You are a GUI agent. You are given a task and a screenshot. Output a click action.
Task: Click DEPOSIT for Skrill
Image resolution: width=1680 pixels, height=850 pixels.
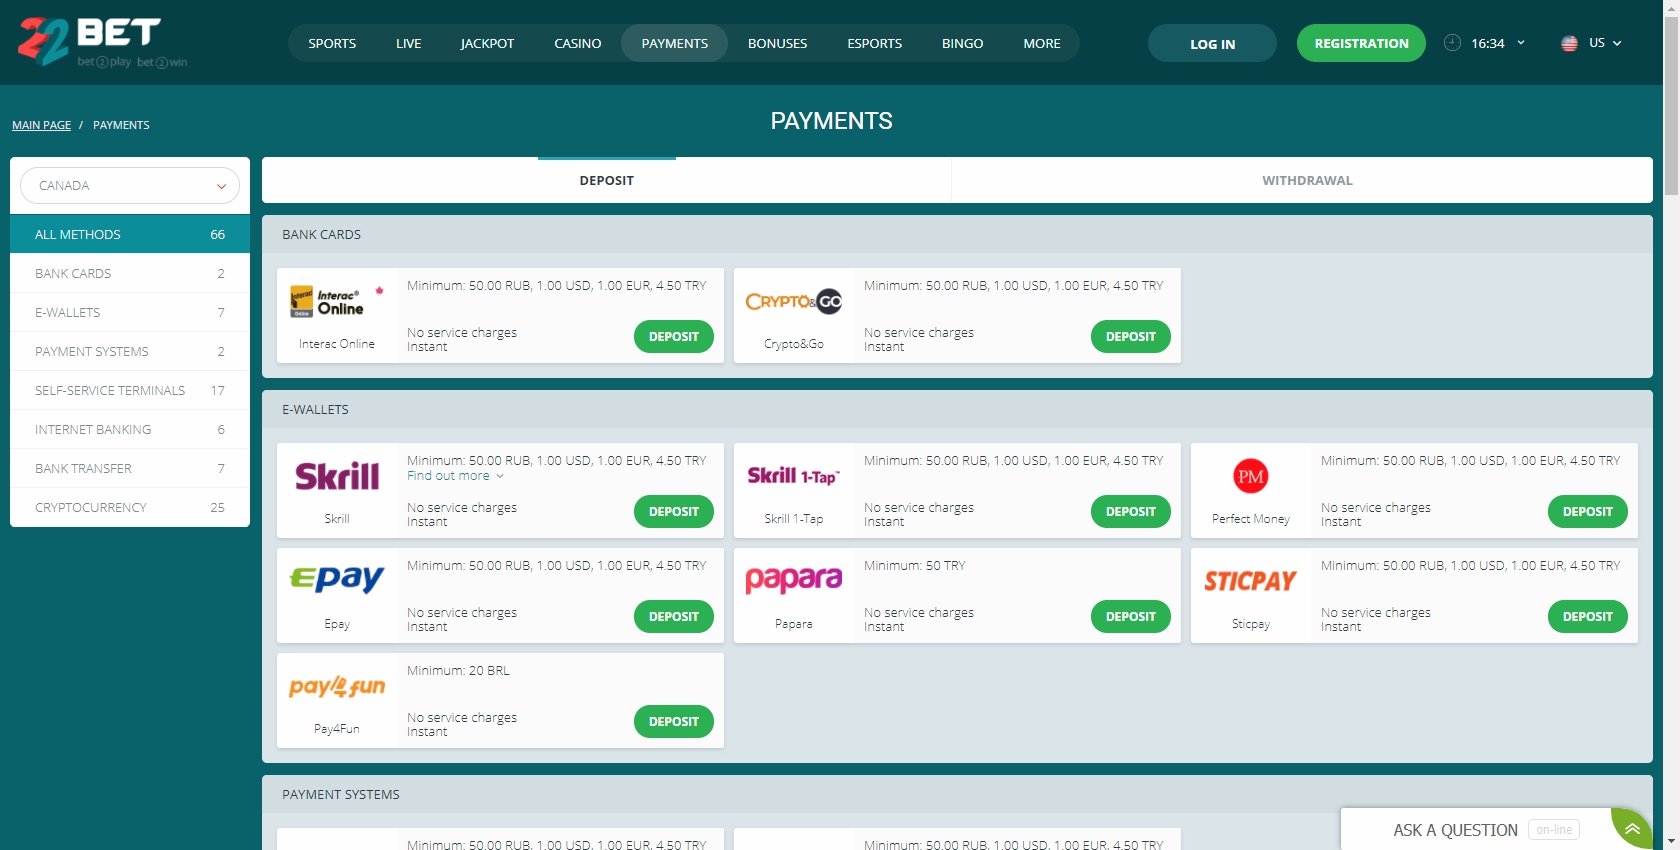(674, 511)
